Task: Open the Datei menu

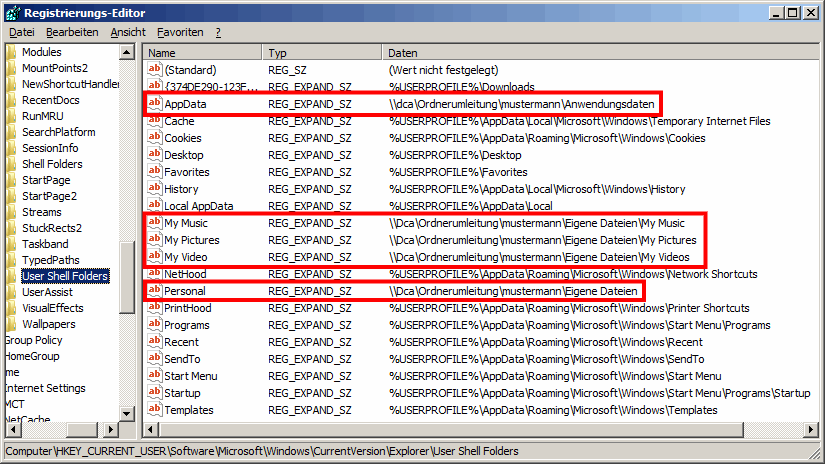Action: pyautogui.click(x=22, y=32)
